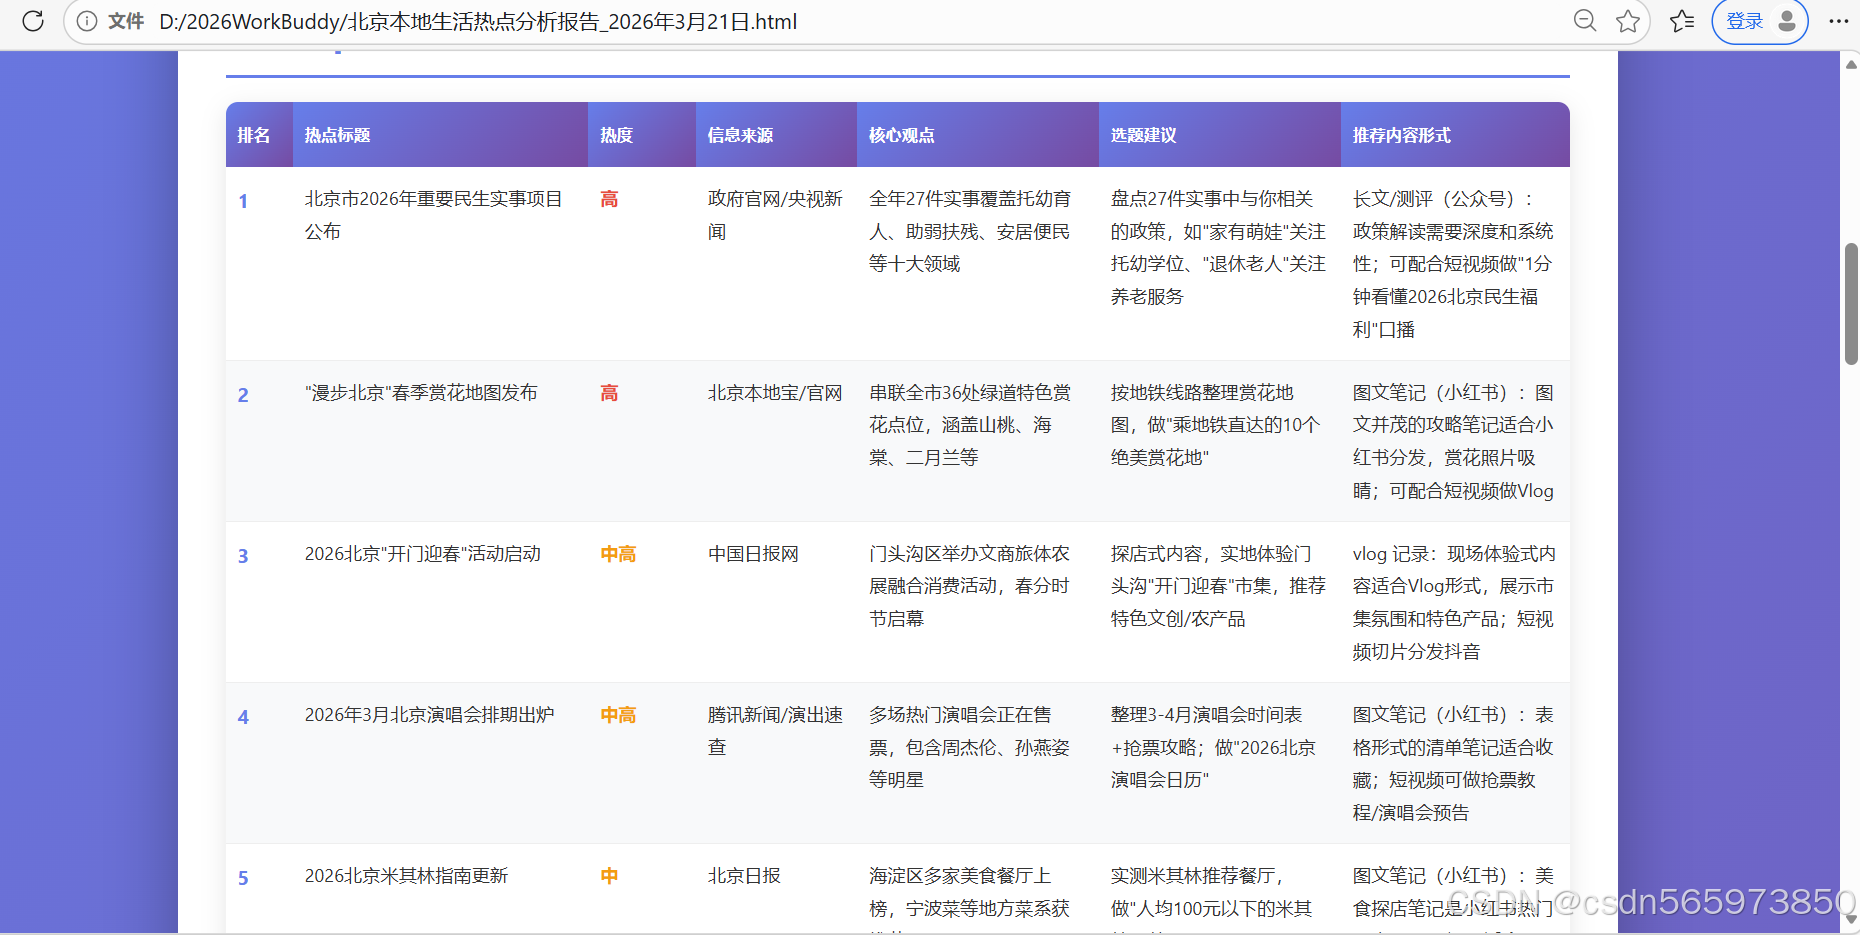Viewport: 1860px width, 935px height.
Task: Click format cell 图文笔记 in 赏花地图 row
Action: click(1453, 441)
